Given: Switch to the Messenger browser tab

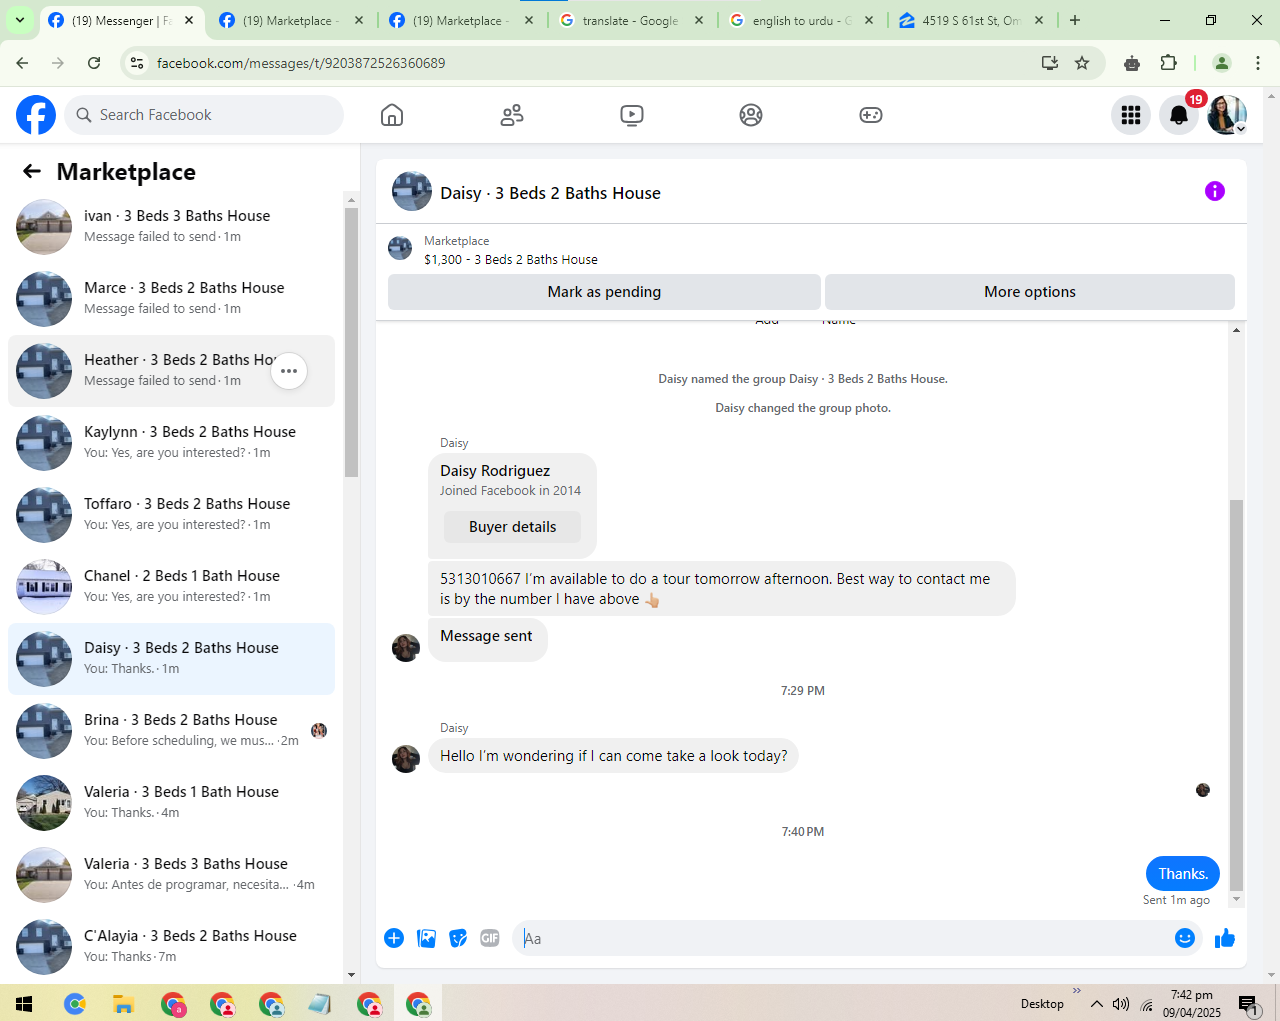Looking at the screenshot, I should coord(122,20).
